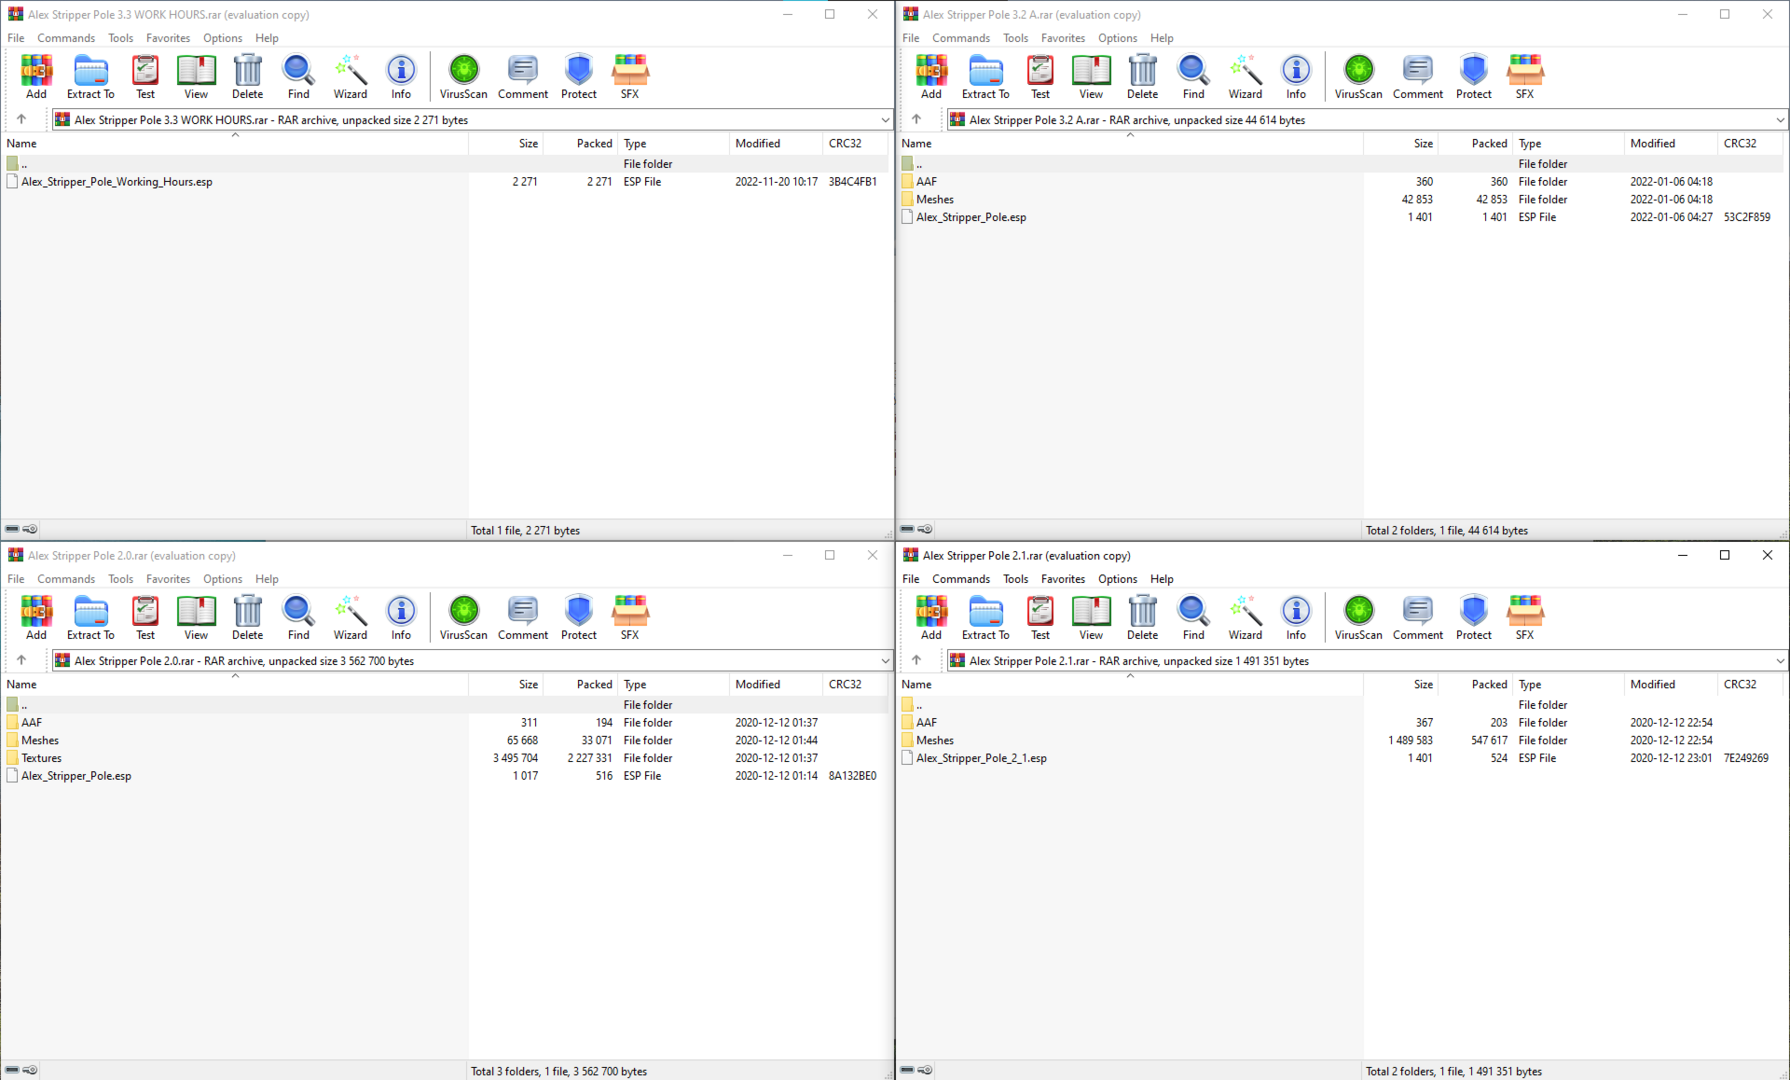Select AAF folder in Pole 2.1 window
This screenshot has width=1790, height=1080.
tap(926, 722)
